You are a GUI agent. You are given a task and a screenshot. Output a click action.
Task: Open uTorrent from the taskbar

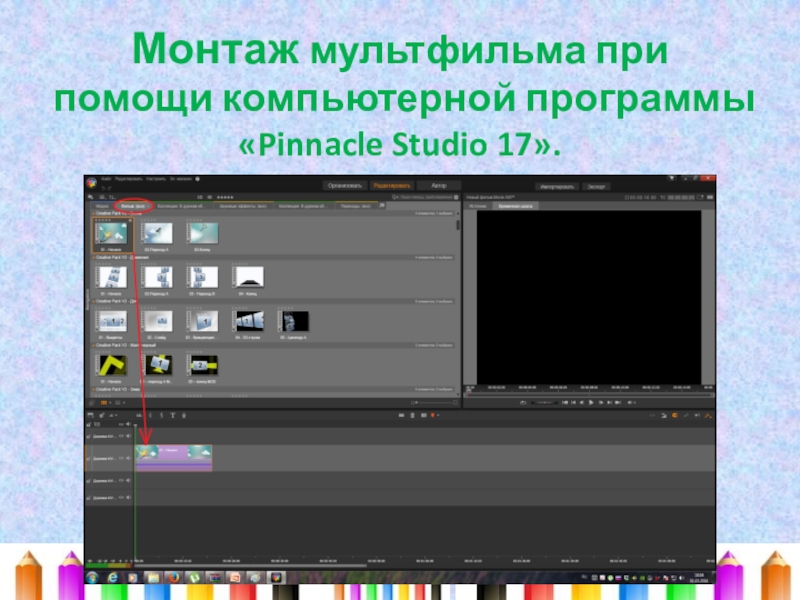click(x=194, y=578)
